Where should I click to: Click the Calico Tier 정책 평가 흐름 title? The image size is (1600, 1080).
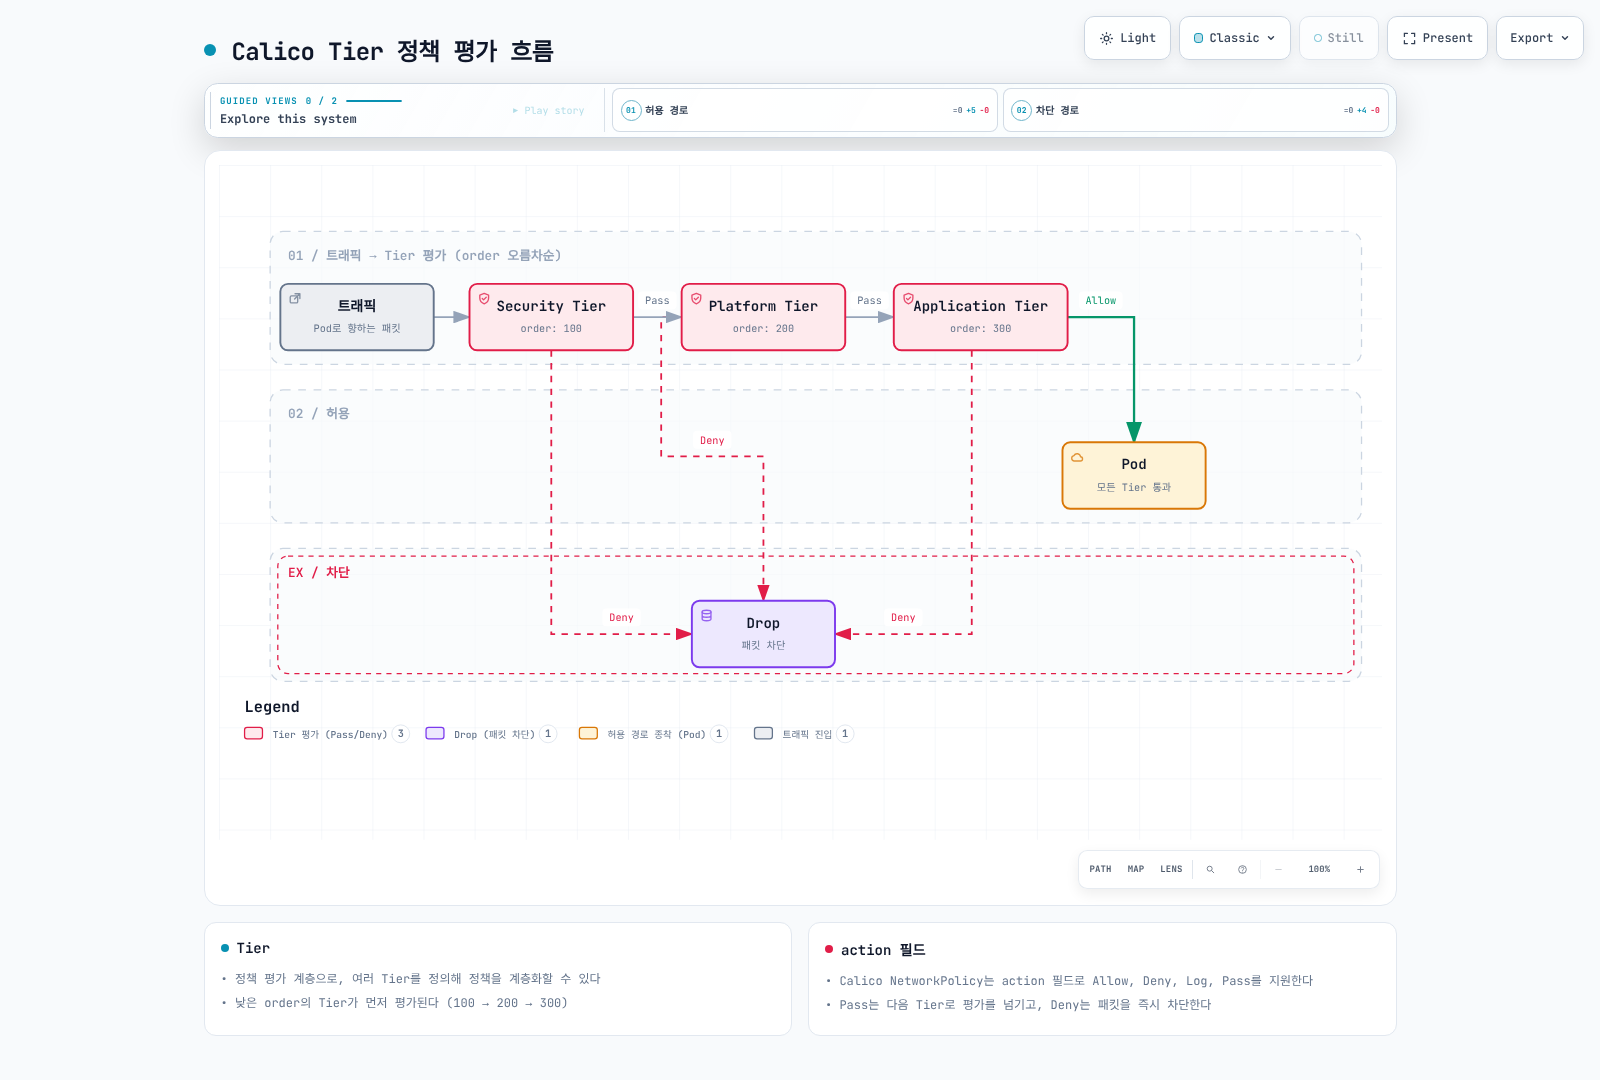click(x=392, y=51)
